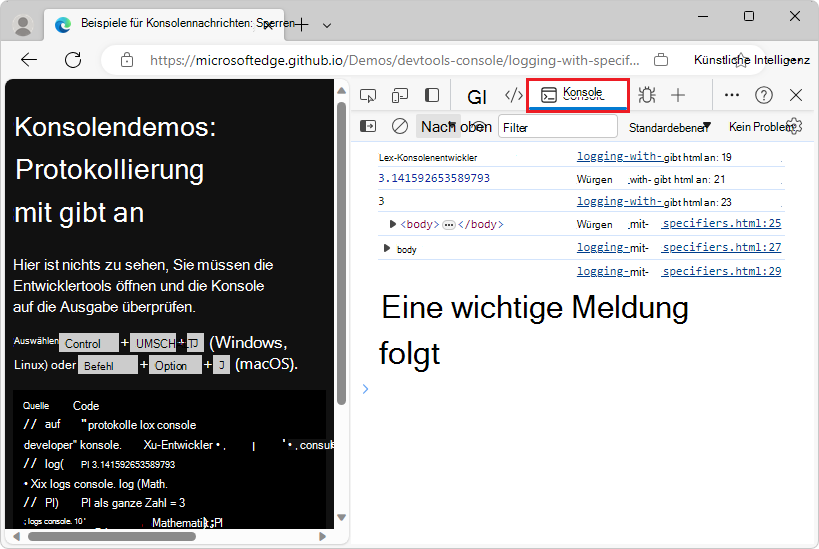Open DevTools help question-mark icon
Image resolution: width=819 pixels, height=549 pixels.
(764, 95)
